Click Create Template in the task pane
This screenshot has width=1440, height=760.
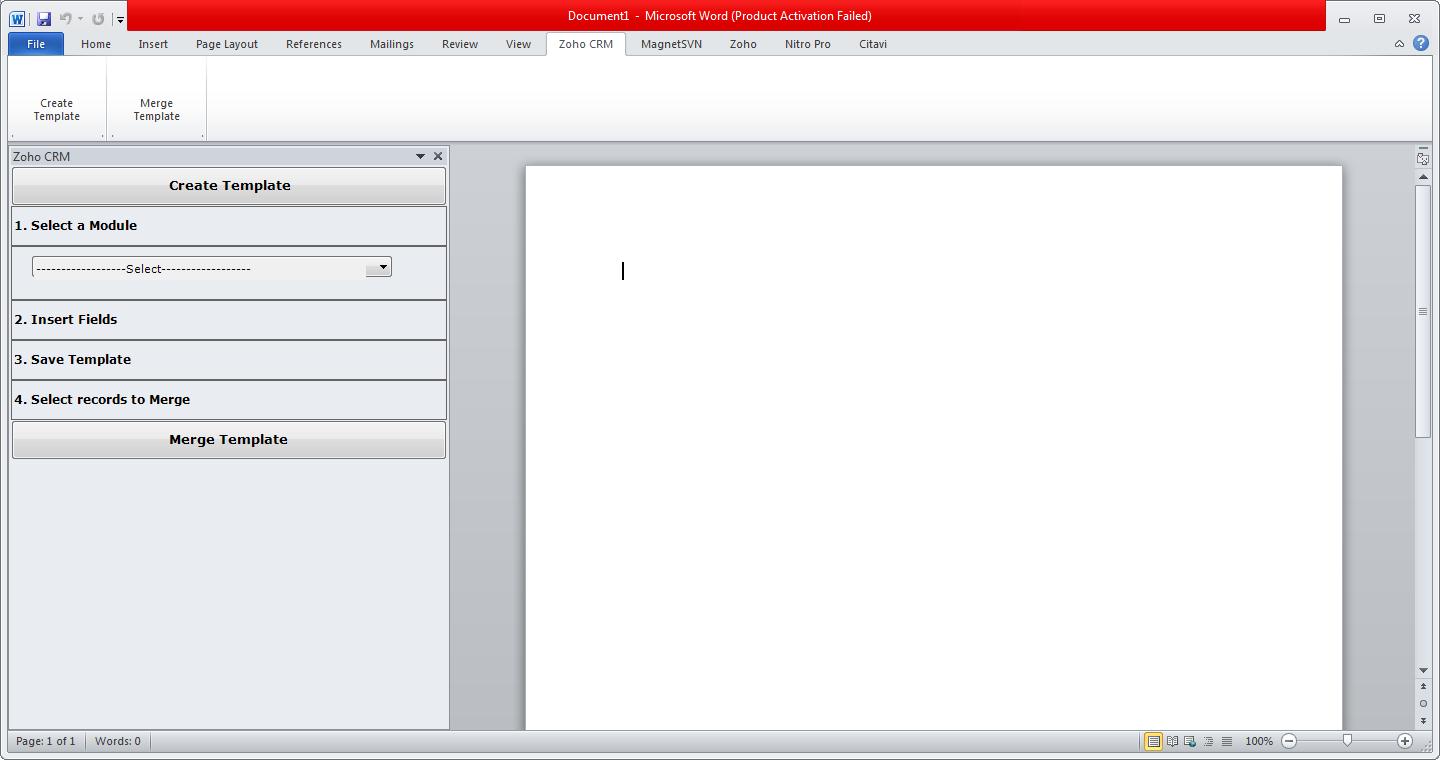coord(228,186)
